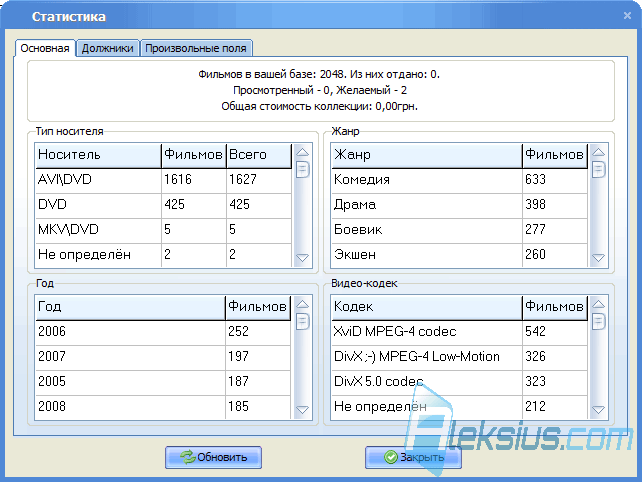
Task: Select the AVI\DVD row
Action: (164, 180)
